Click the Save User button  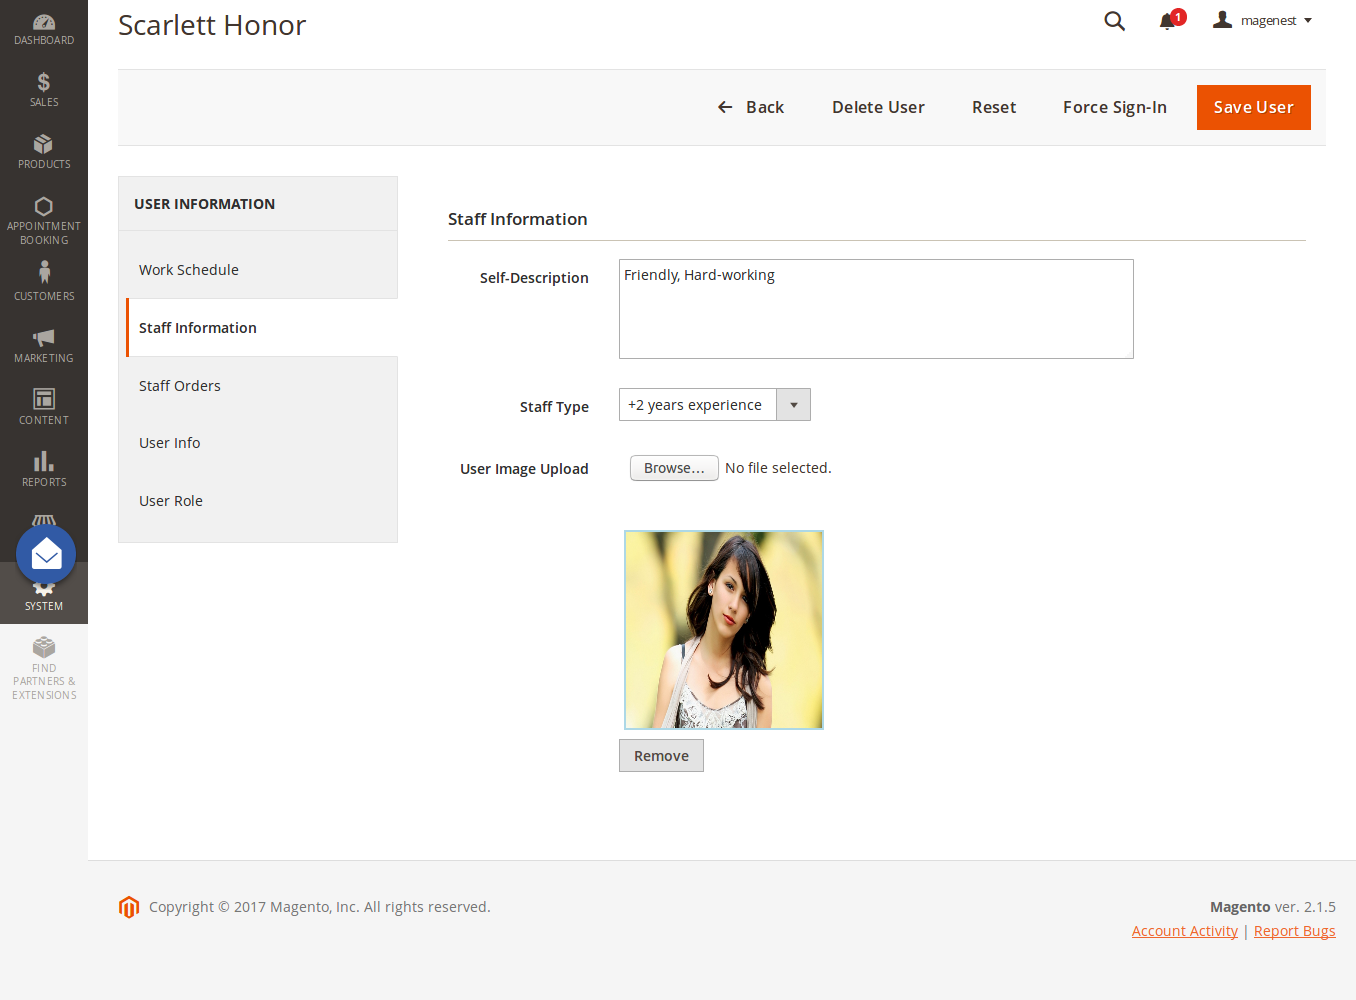[x=1253, y=107]
